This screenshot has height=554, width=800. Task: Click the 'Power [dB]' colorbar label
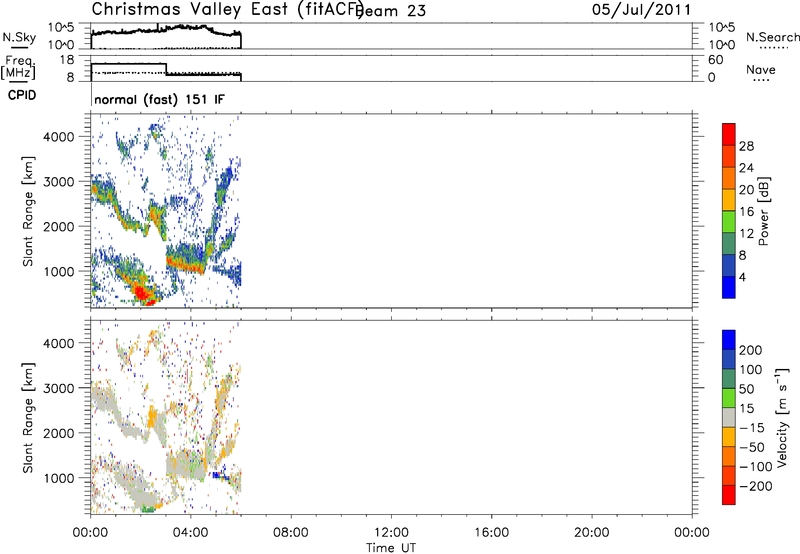(x=764, y=211)
